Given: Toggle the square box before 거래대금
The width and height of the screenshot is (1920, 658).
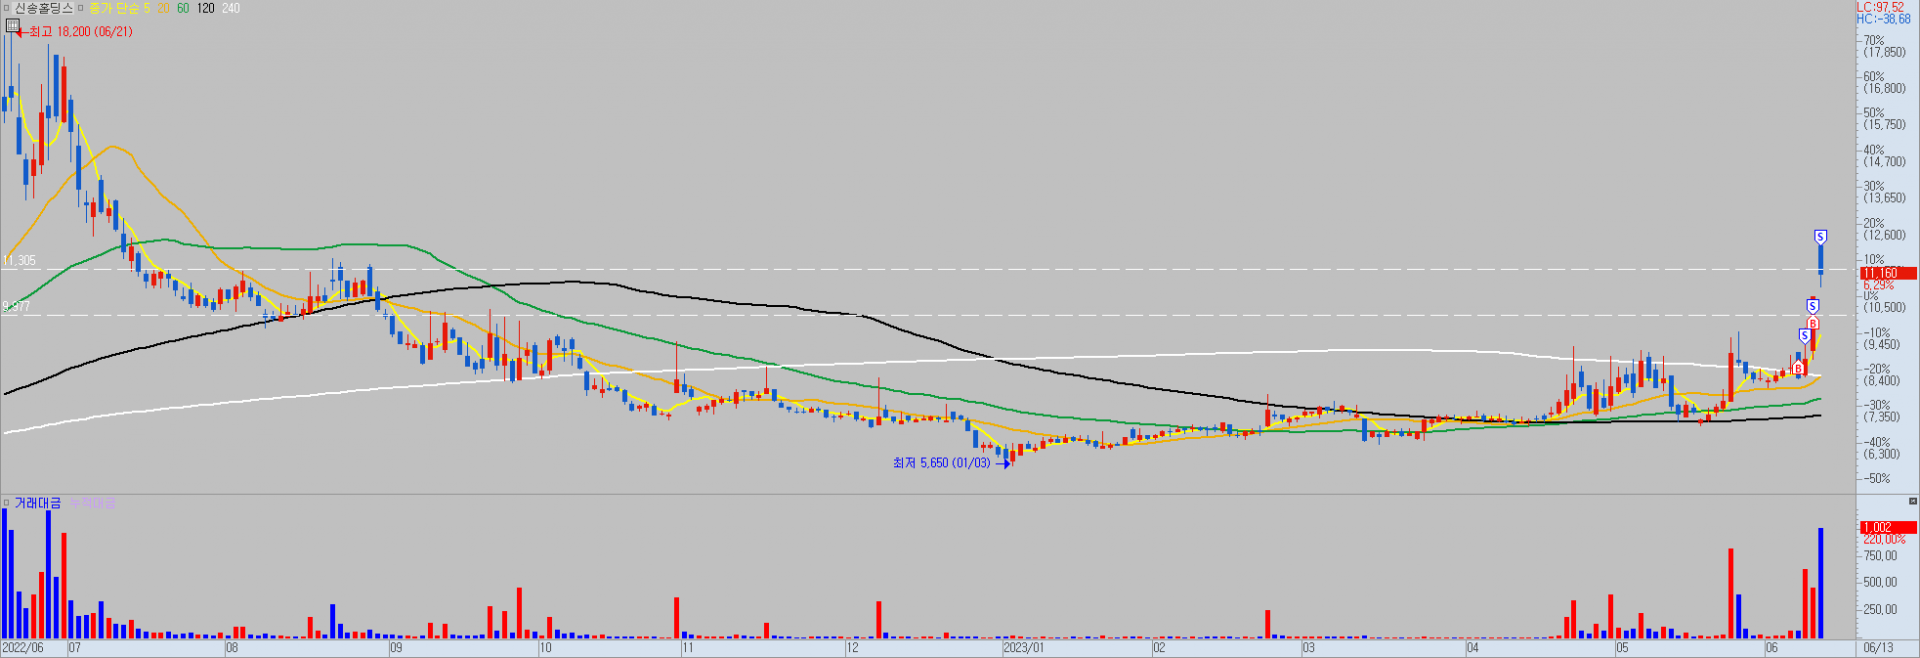Looking at the screenshot, I should pos(6,503).
